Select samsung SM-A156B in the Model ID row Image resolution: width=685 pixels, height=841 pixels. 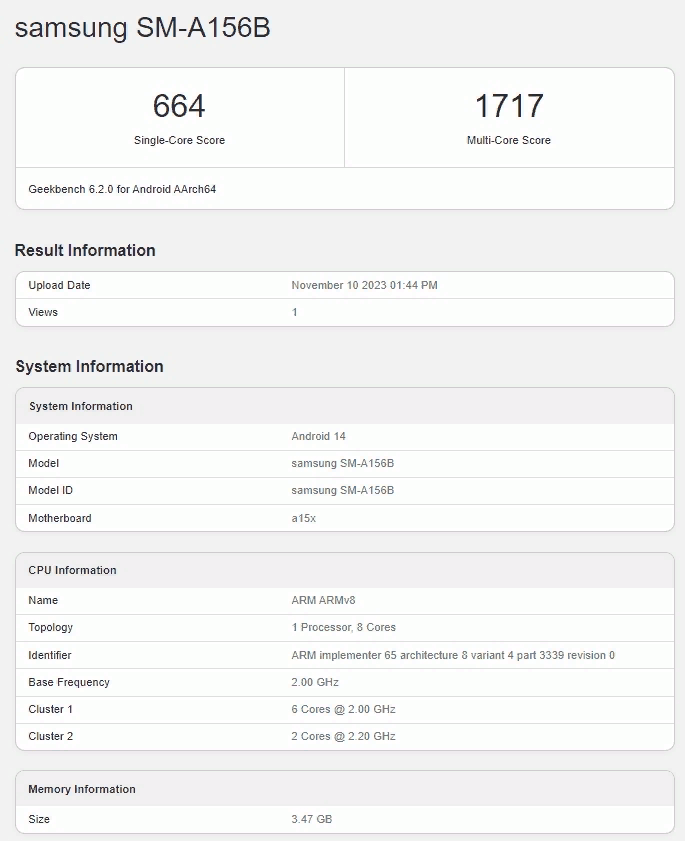tap(343, 490)
